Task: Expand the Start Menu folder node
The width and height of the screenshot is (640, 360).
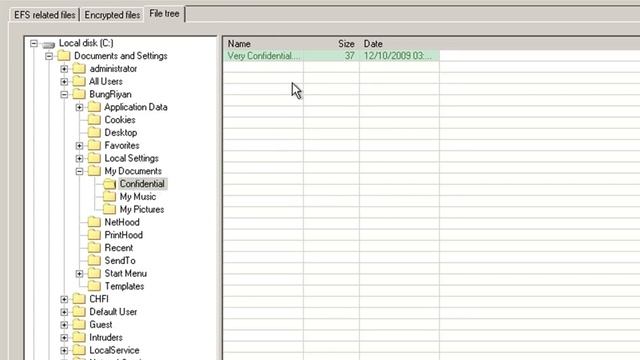Action: [x=79, y=274]
